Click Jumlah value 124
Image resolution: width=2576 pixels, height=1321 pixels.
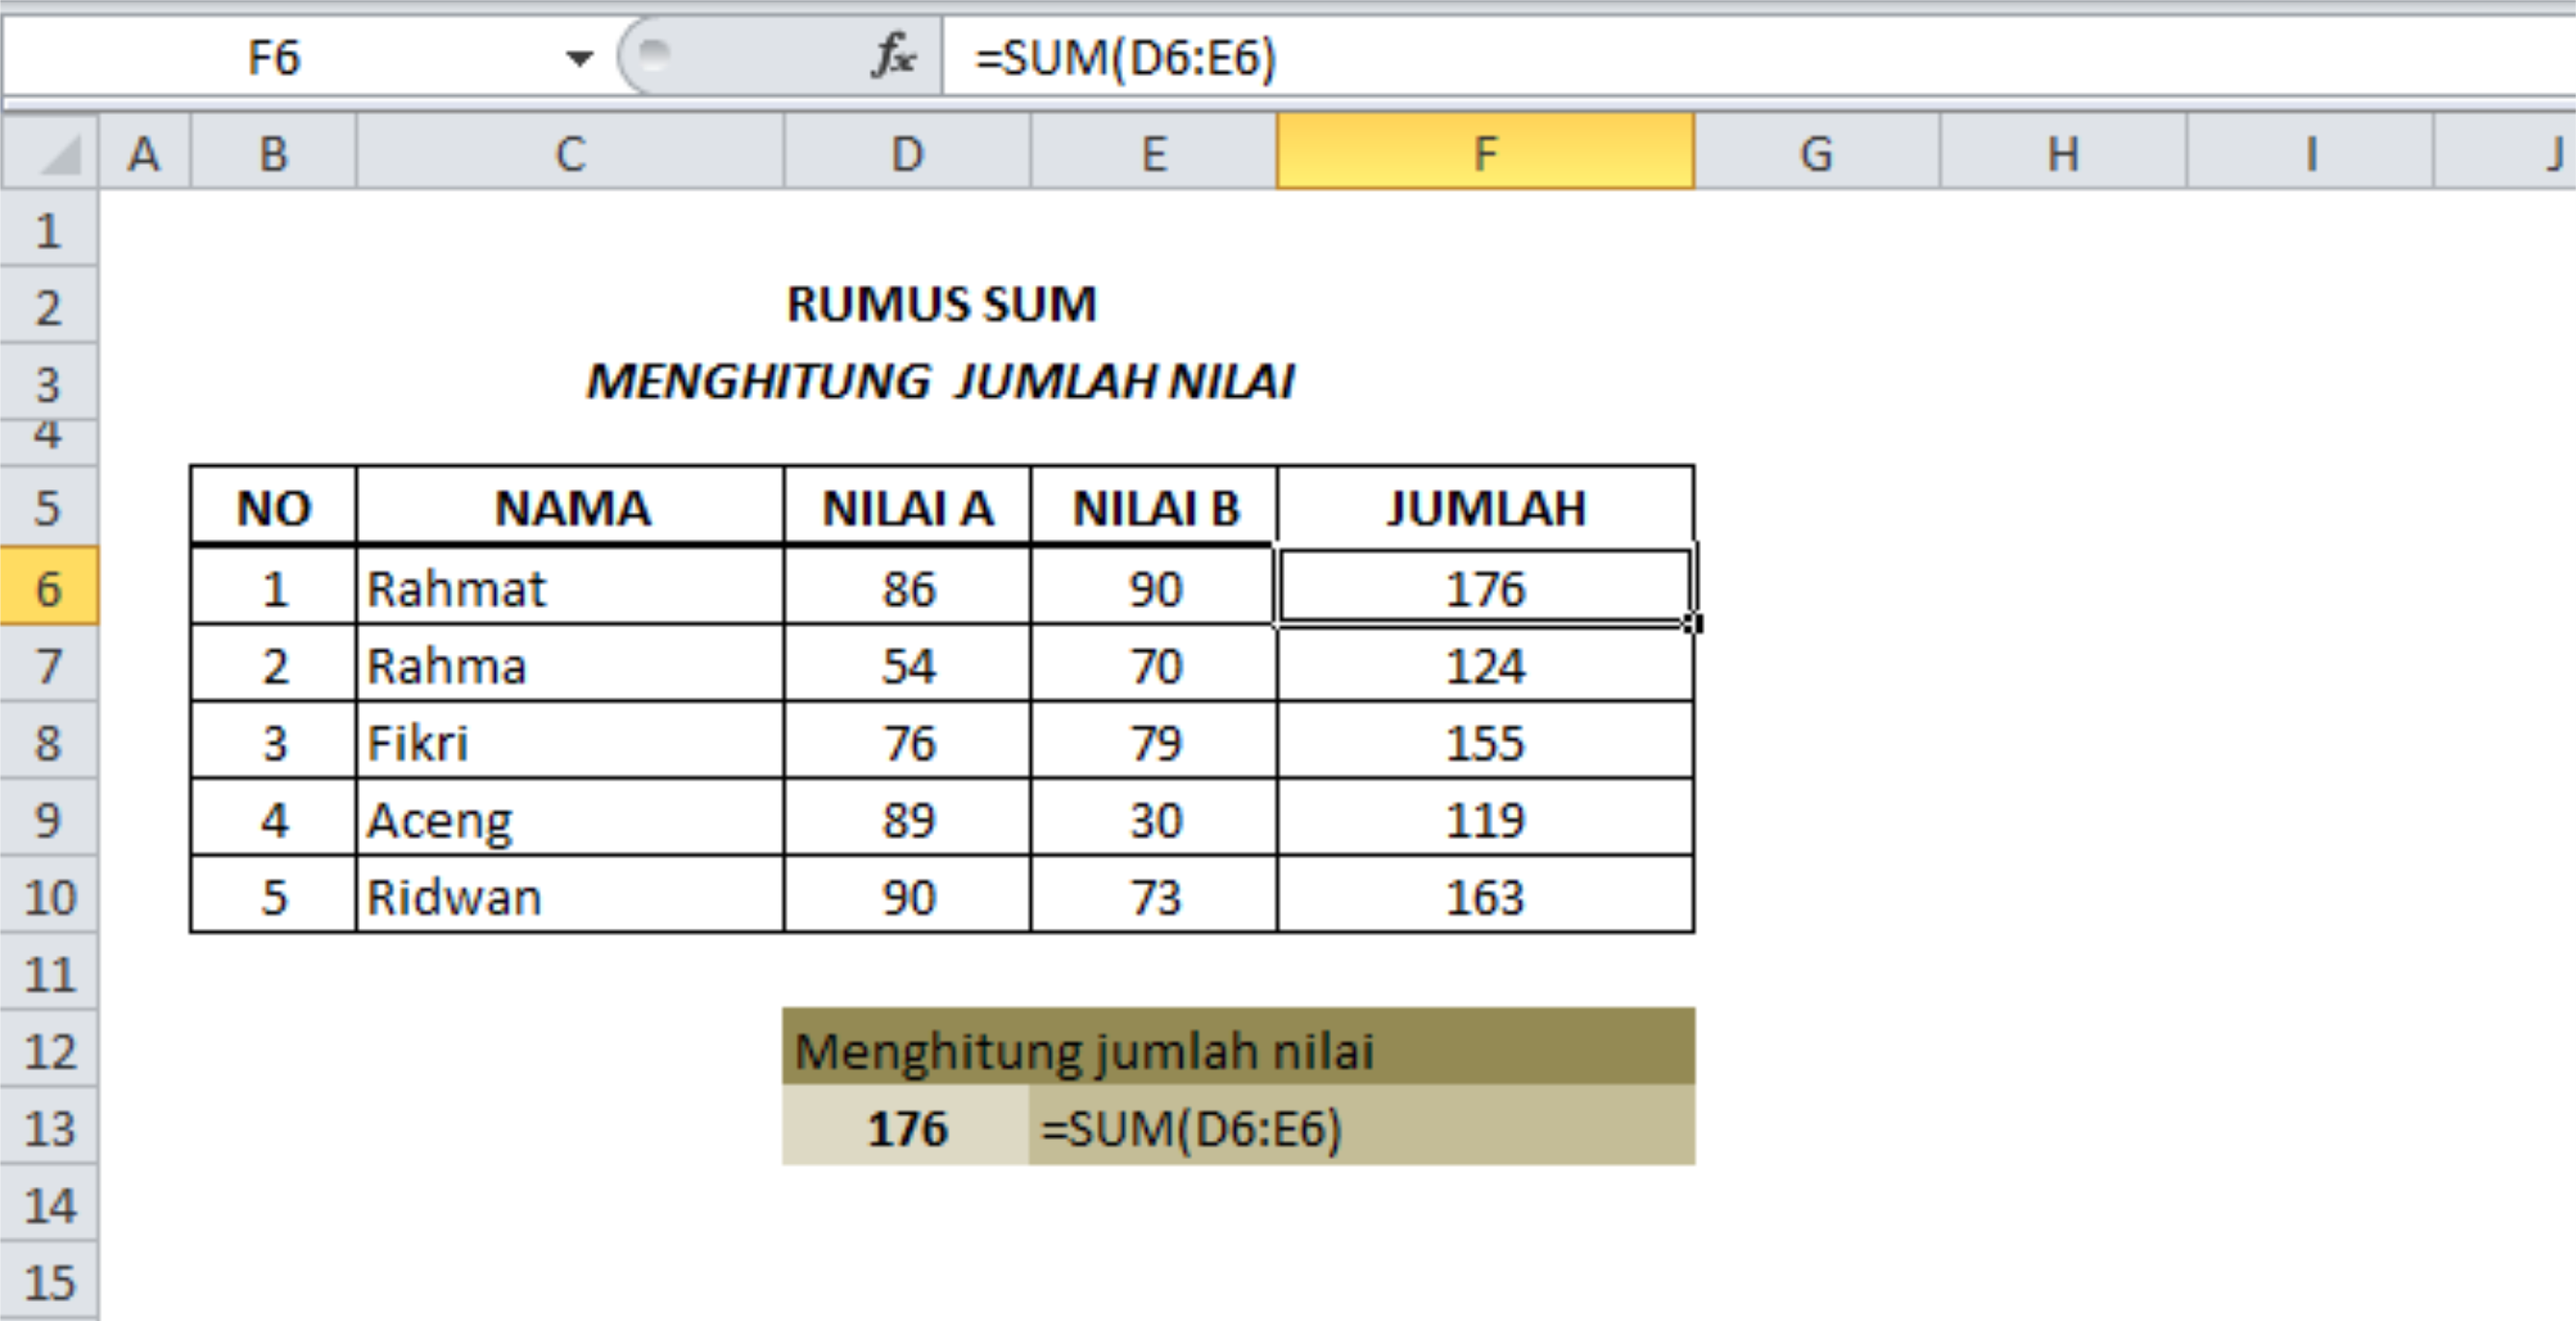(x=1486, y=665)
